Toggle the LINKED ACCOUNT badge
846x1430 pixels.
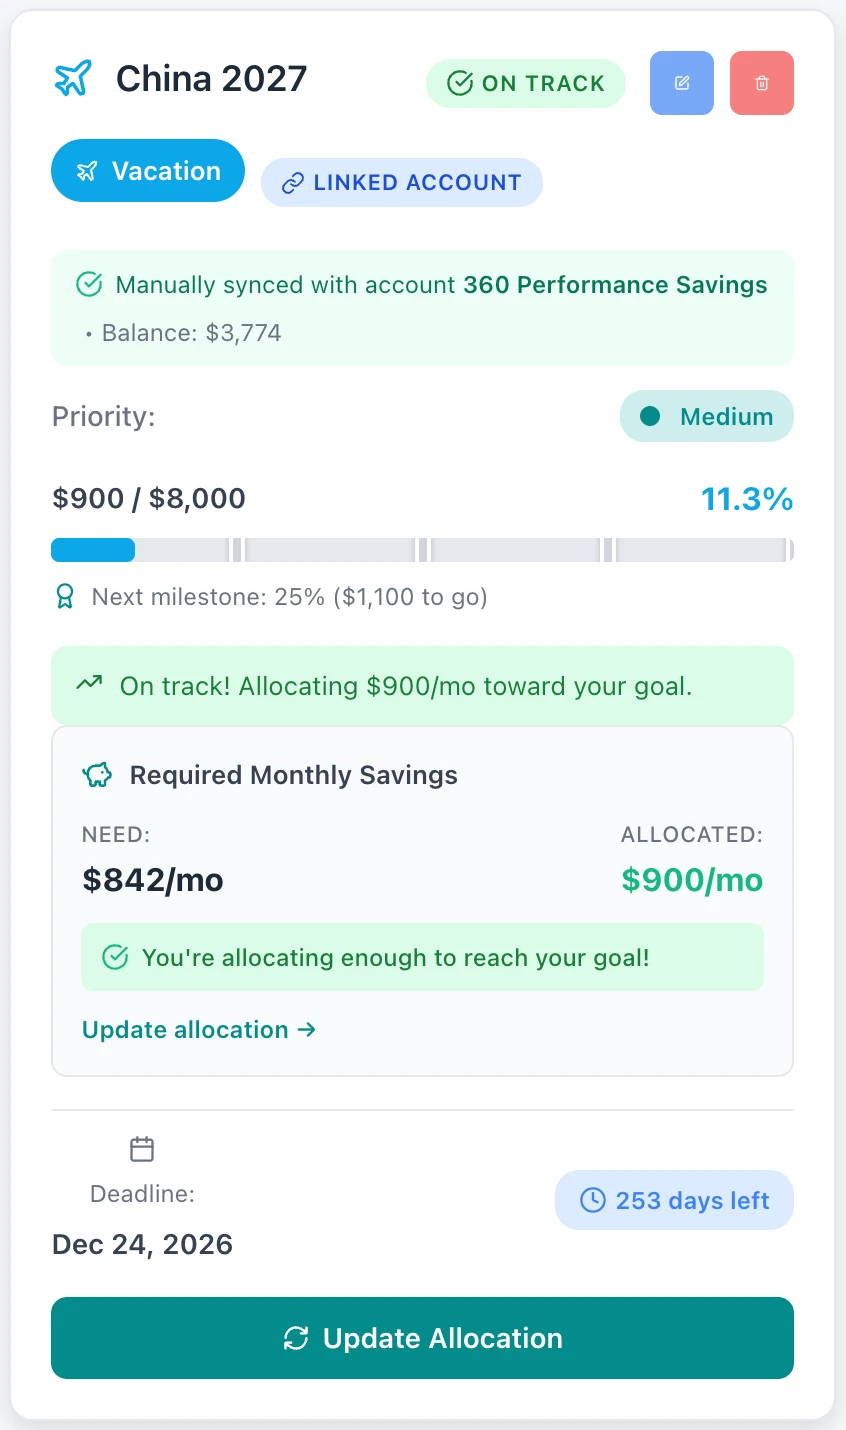click(x=402, y=182)
